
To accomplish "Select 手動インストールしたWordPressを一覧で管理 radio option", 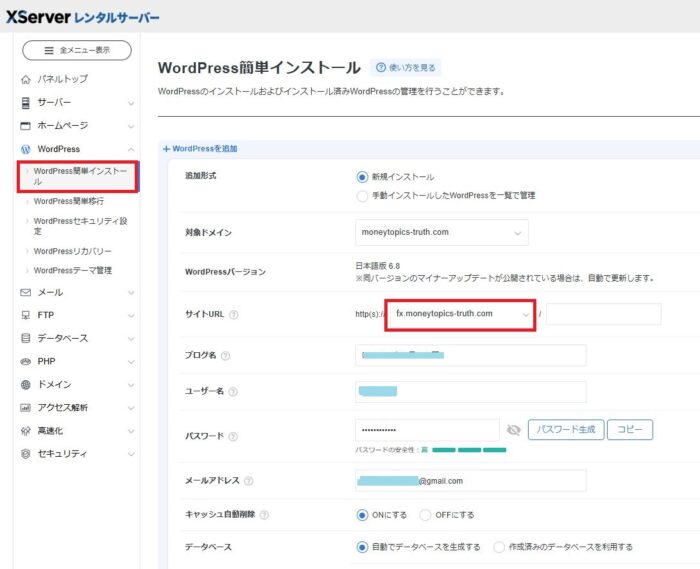I will 363,196.
